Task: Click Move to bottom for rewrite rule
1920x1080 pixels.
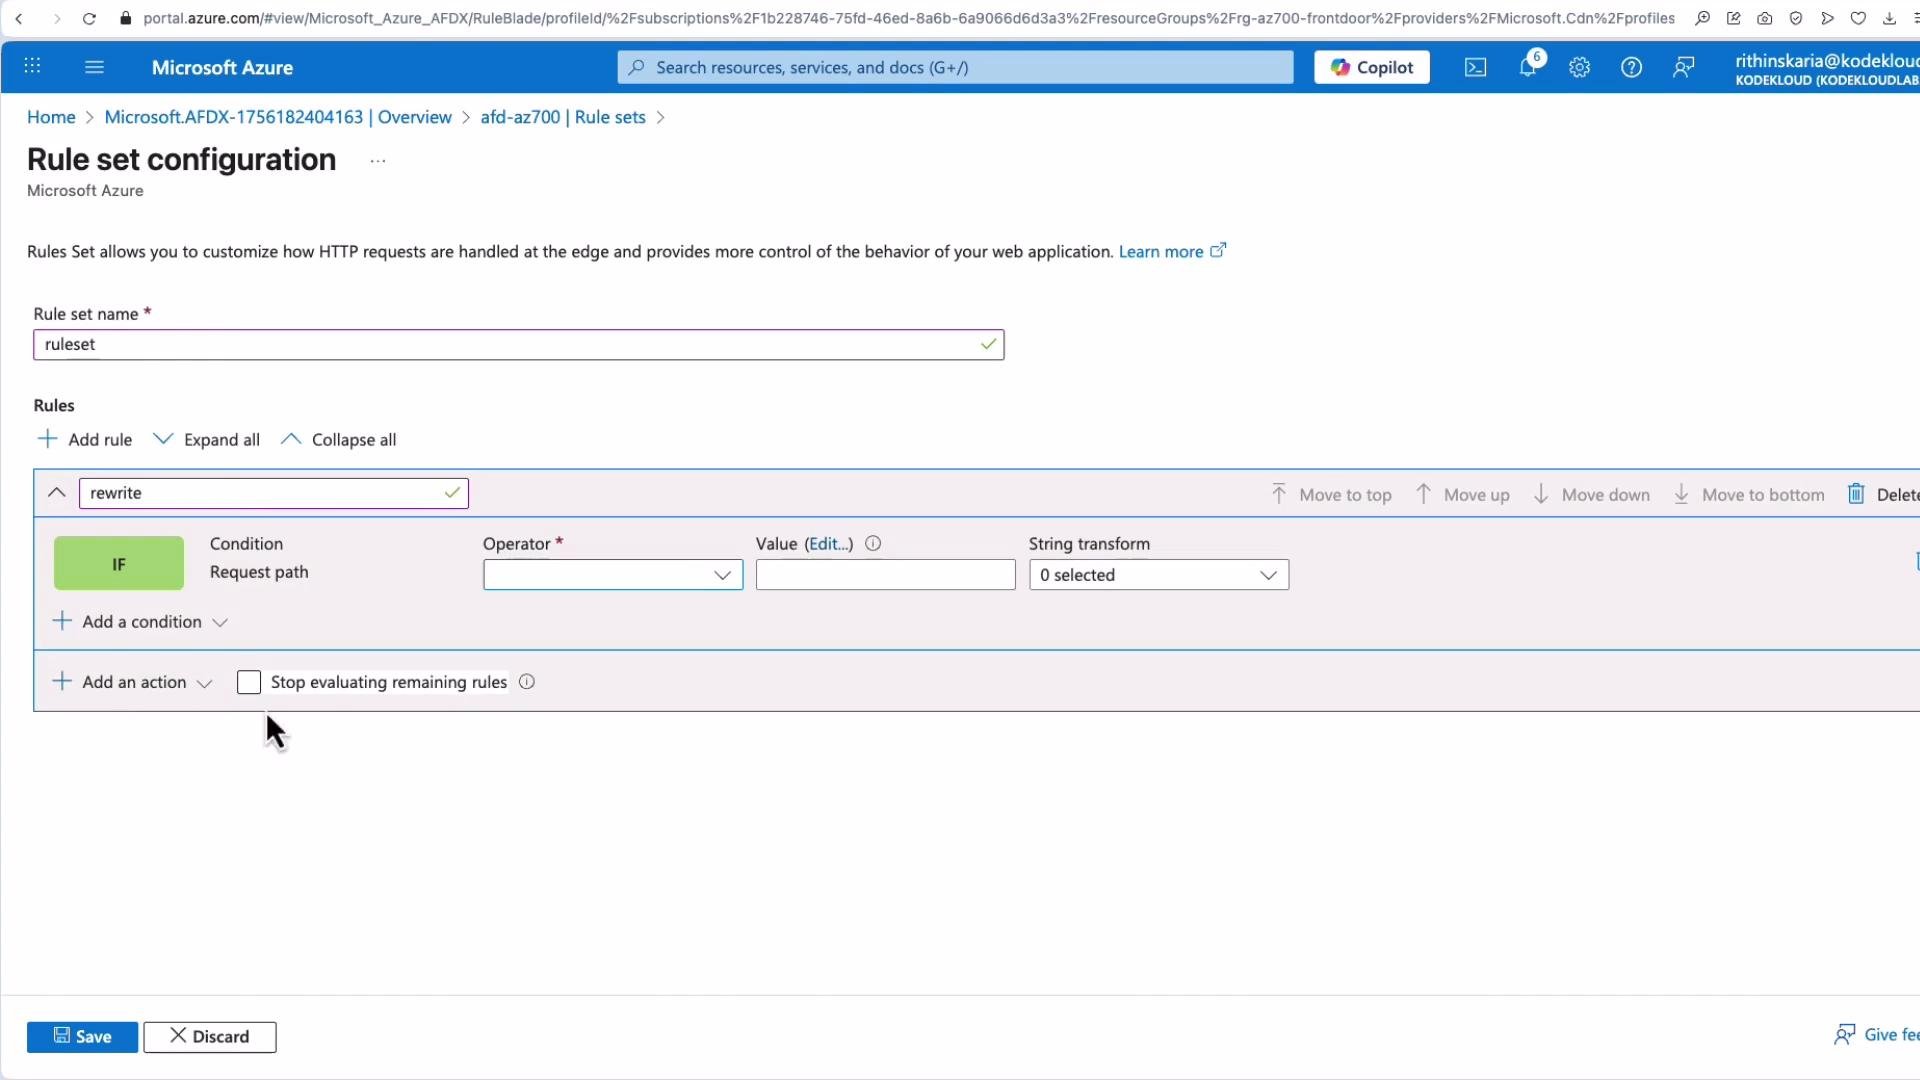Action: [x=1750, y=494]
